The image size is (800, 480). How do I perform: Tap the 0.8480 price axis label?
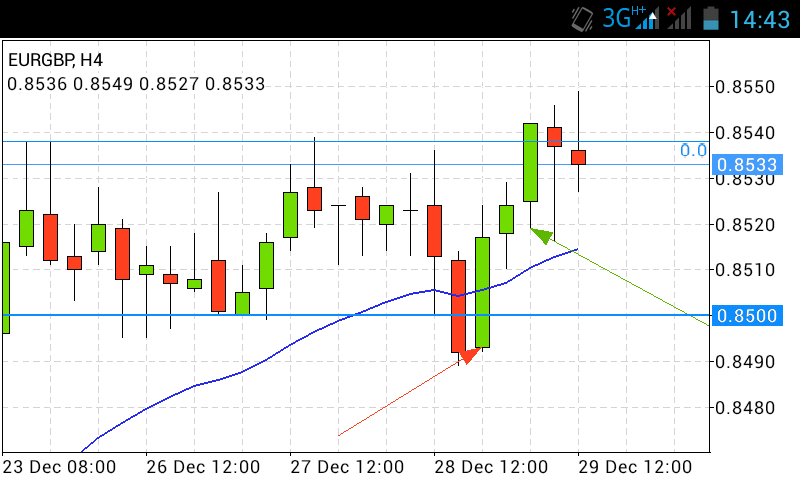click(x=745, y=408)
